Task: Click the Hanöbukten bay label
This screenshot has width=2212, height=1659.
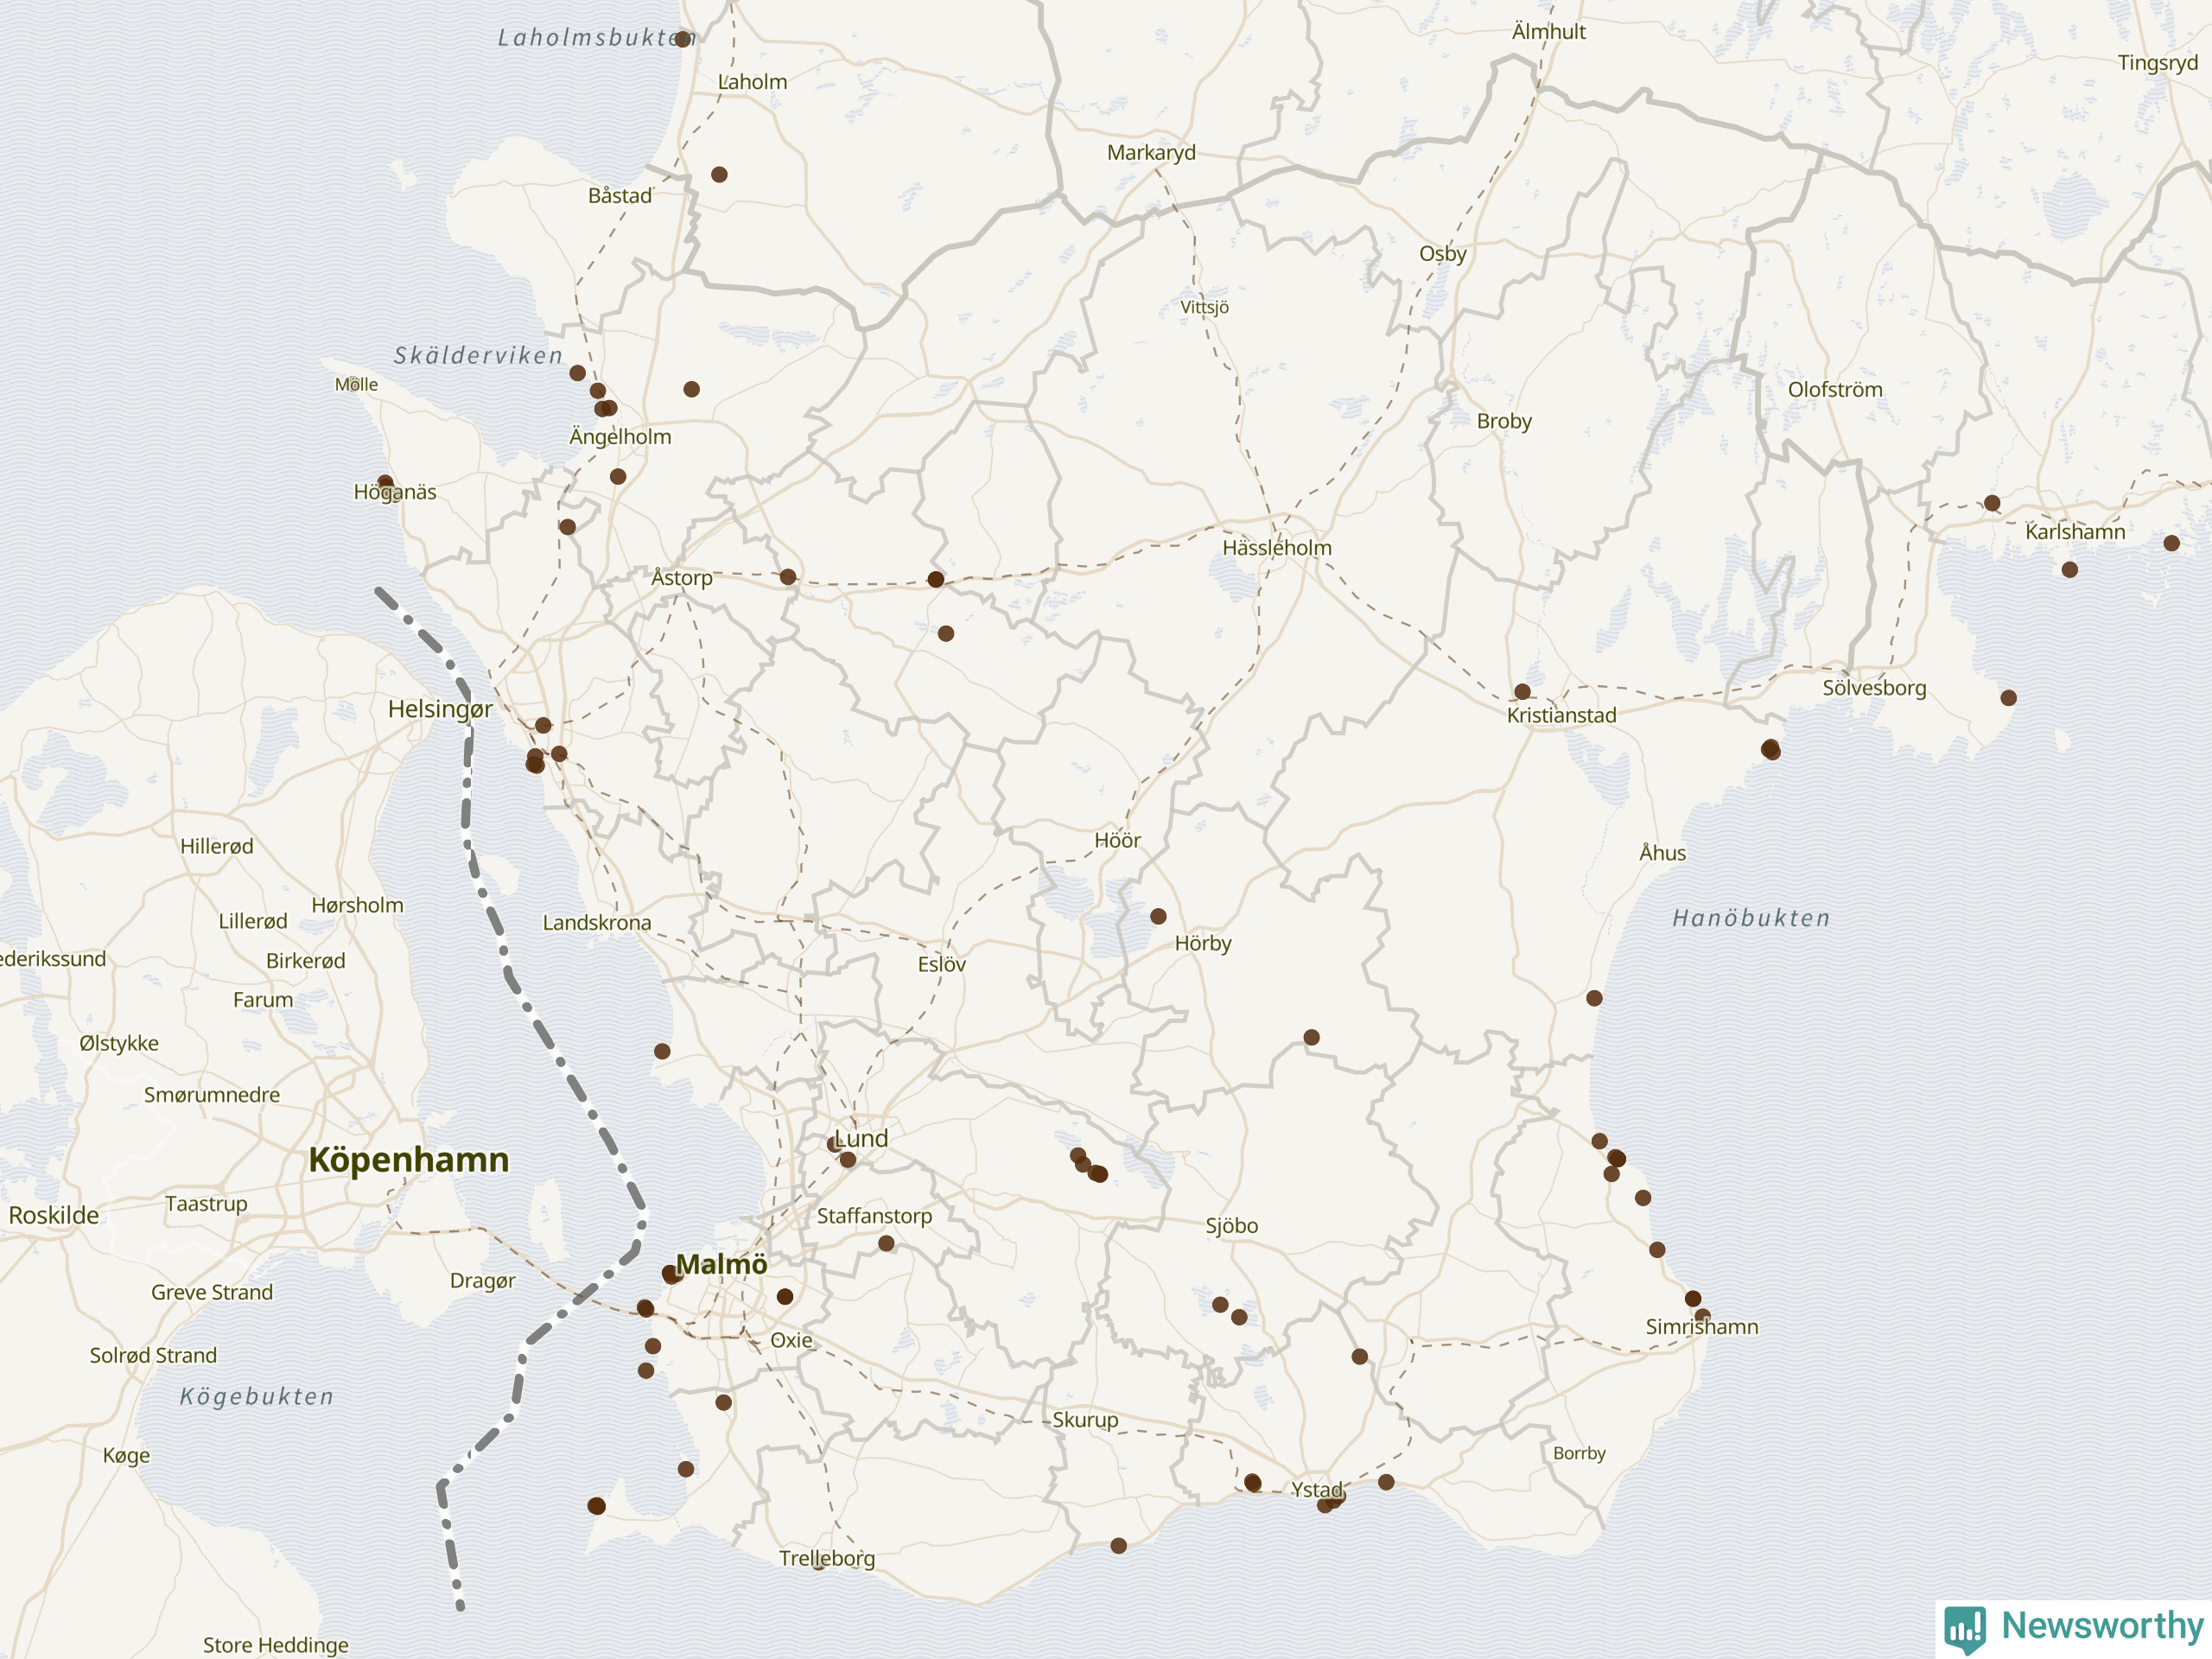Action: tap(1751, 918)
